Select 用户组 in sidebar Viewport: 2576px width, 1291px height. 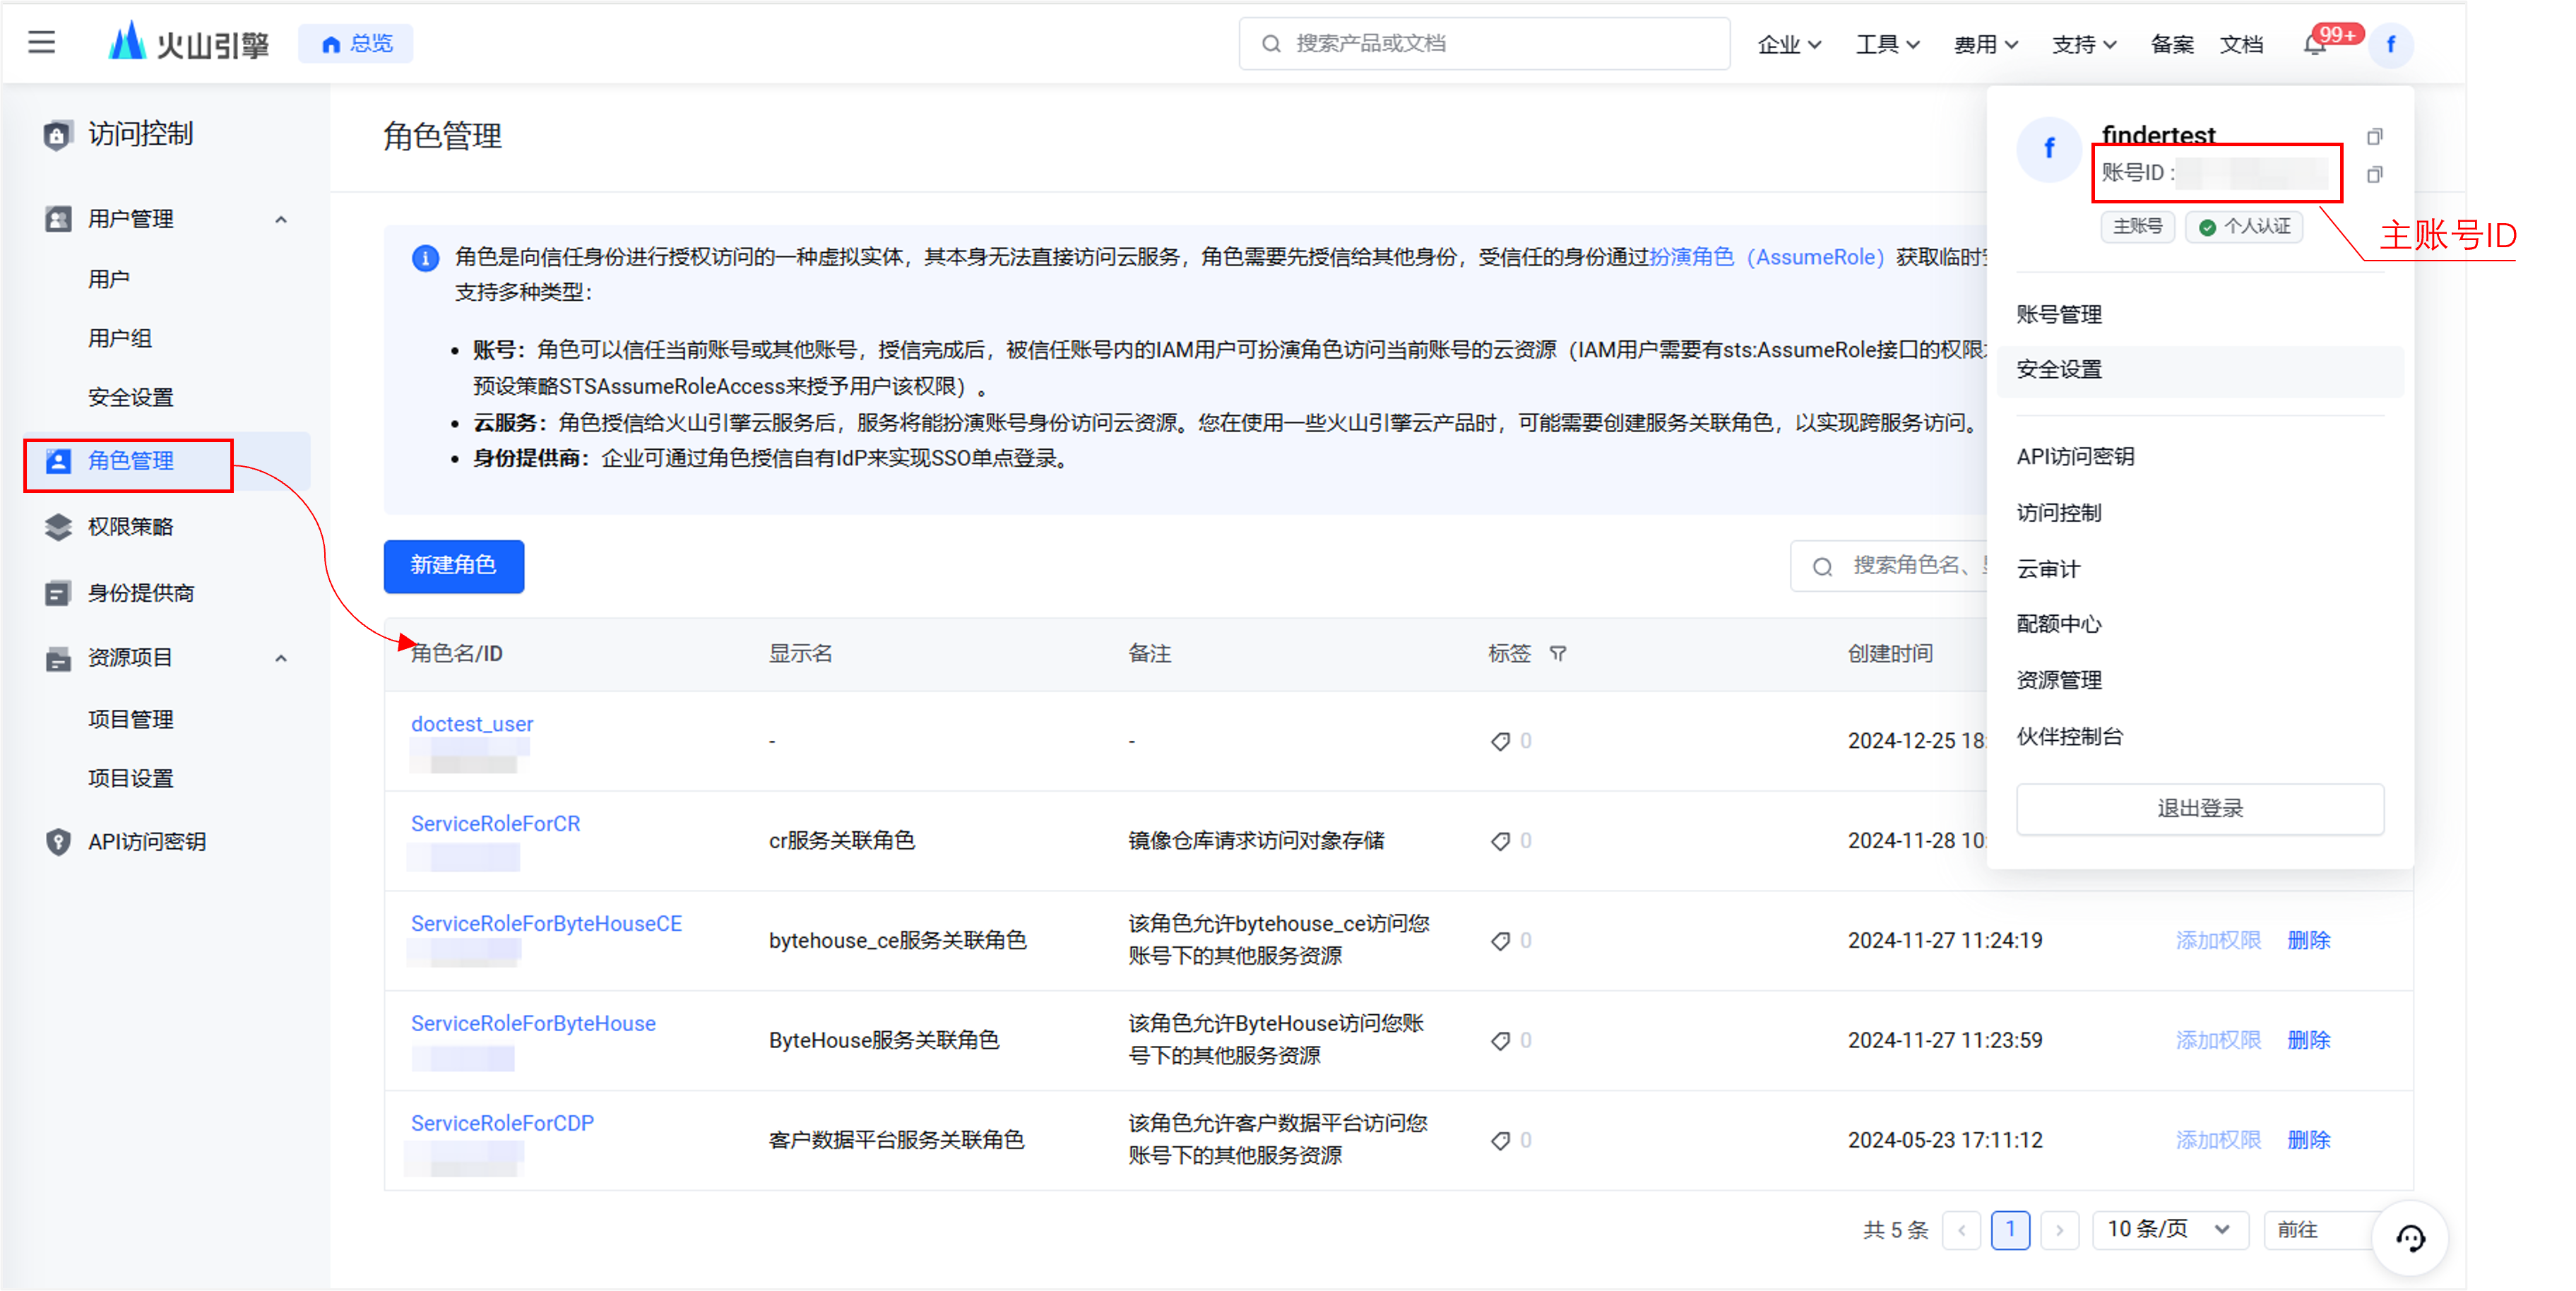coord(120,338)
